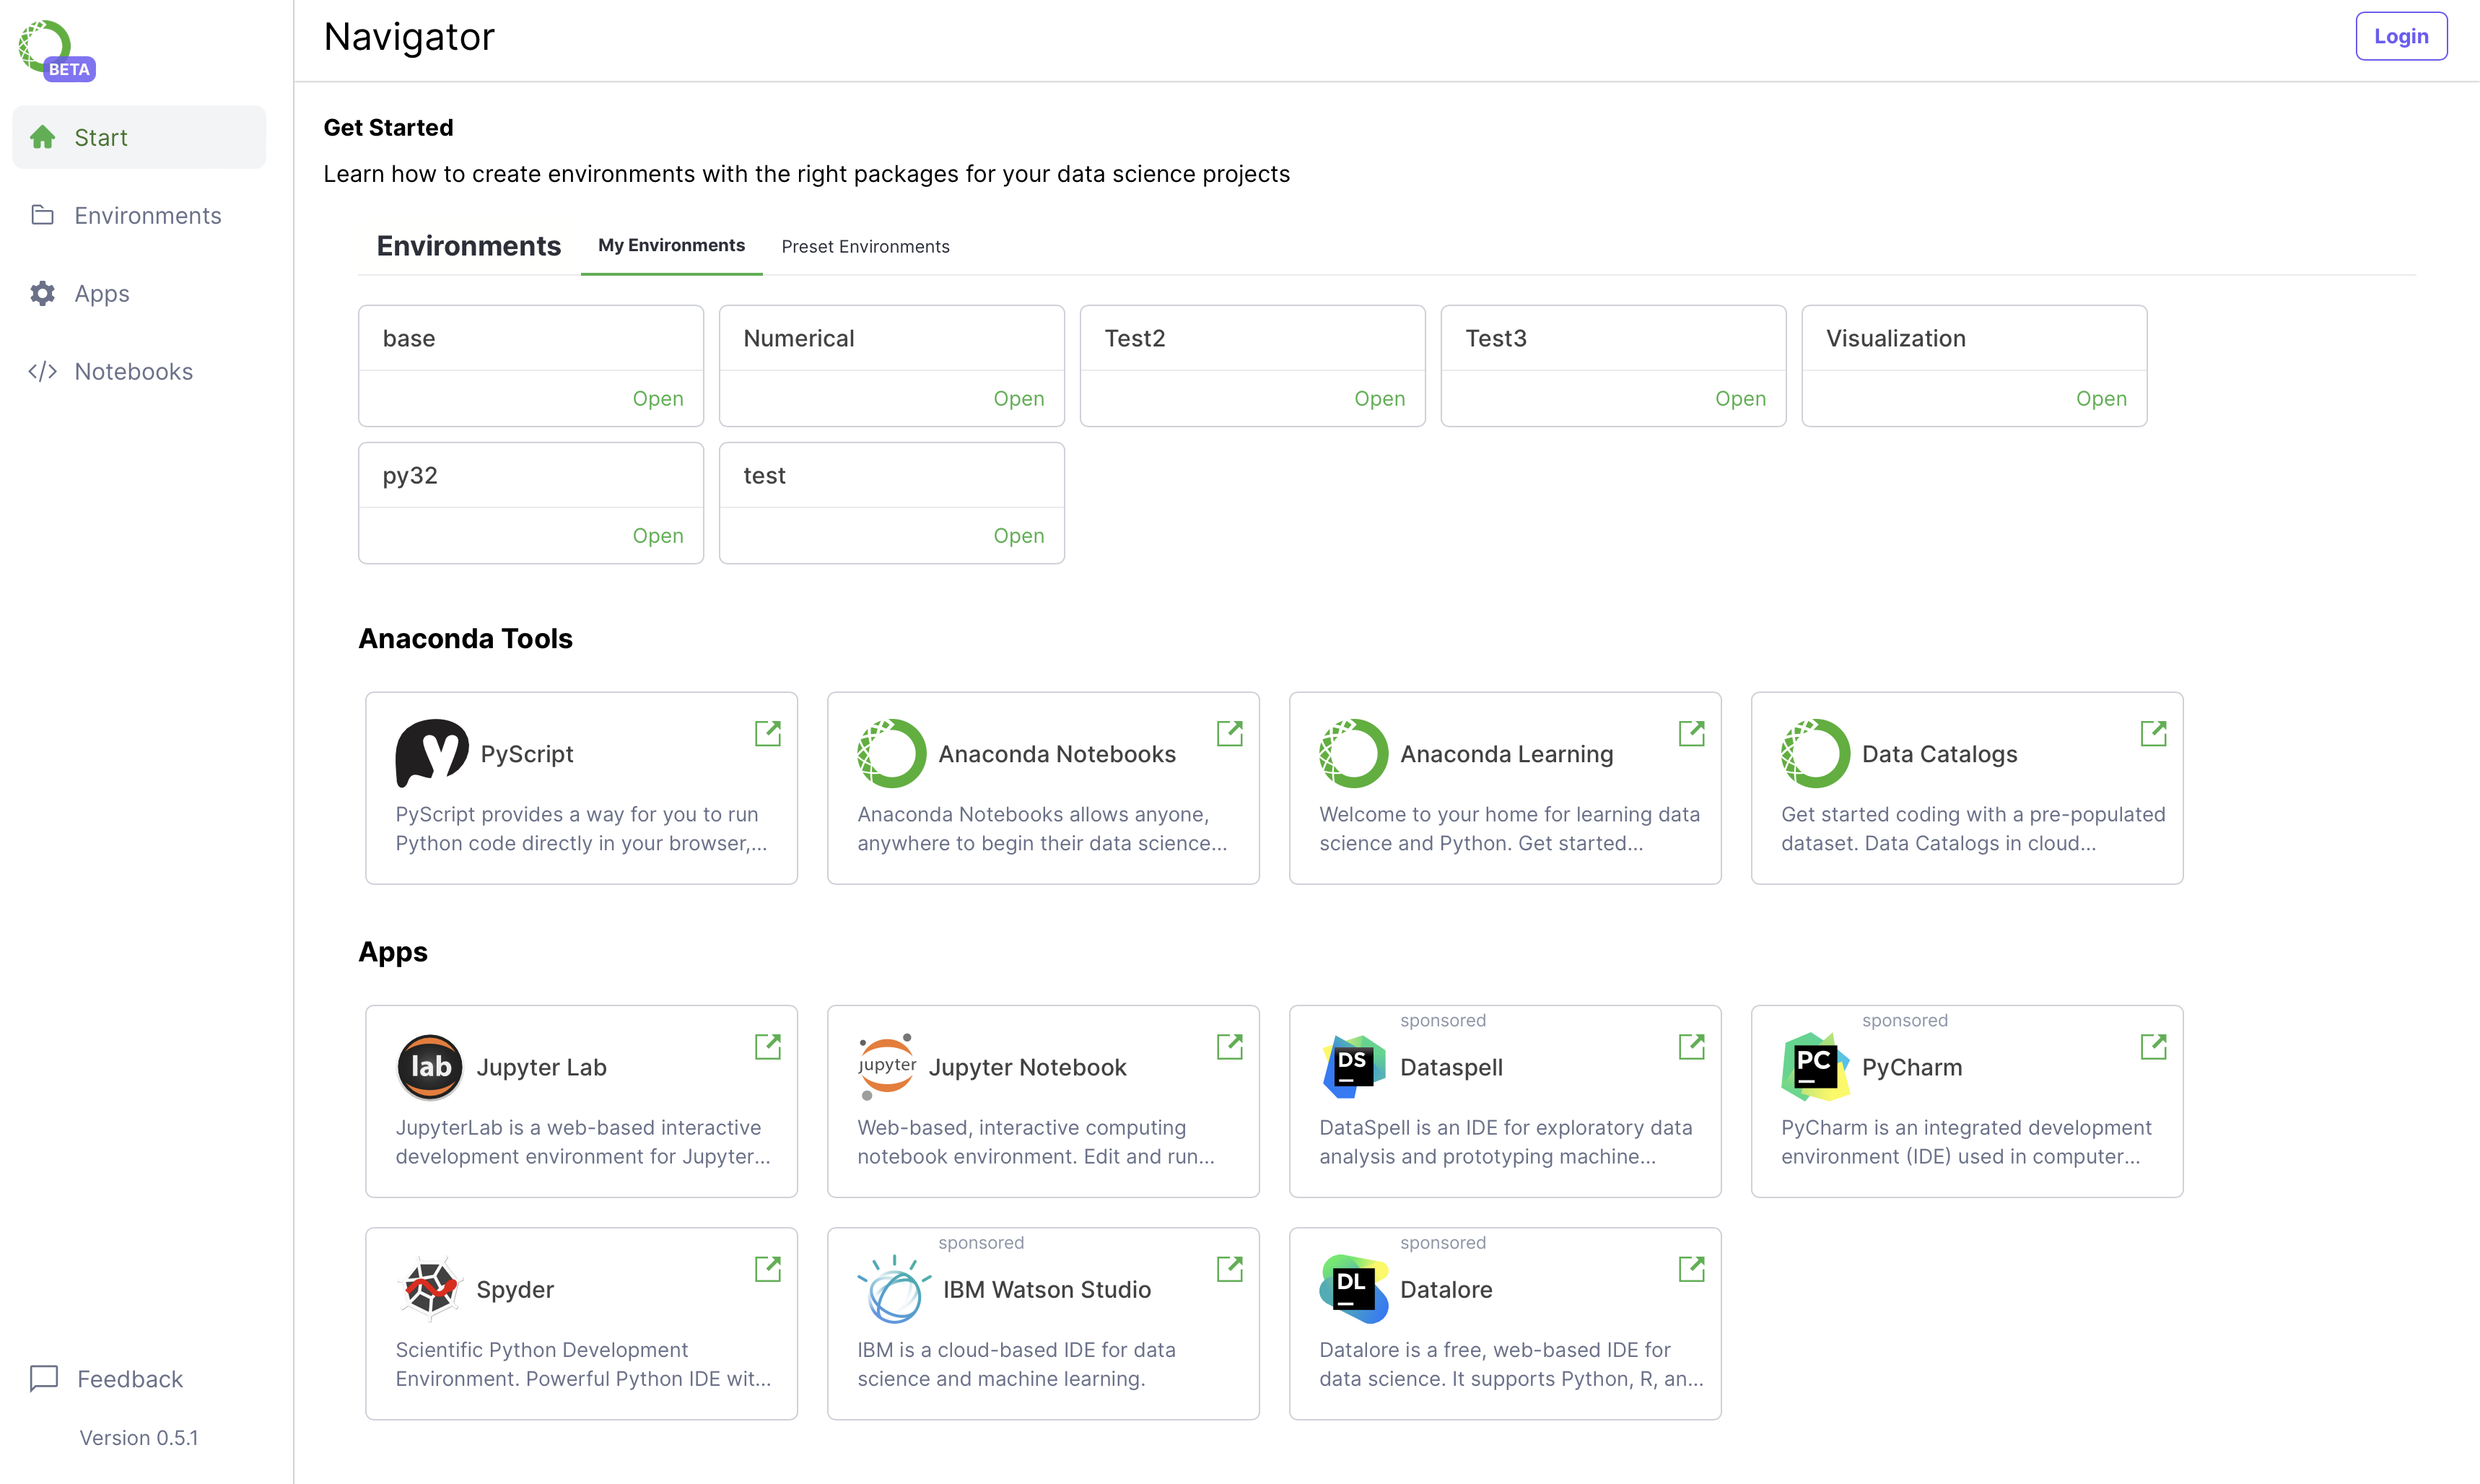Viewport: 2480px width, 1484px height.
Task: Click the IBM Watson Studio logo
Action: 893,1289
